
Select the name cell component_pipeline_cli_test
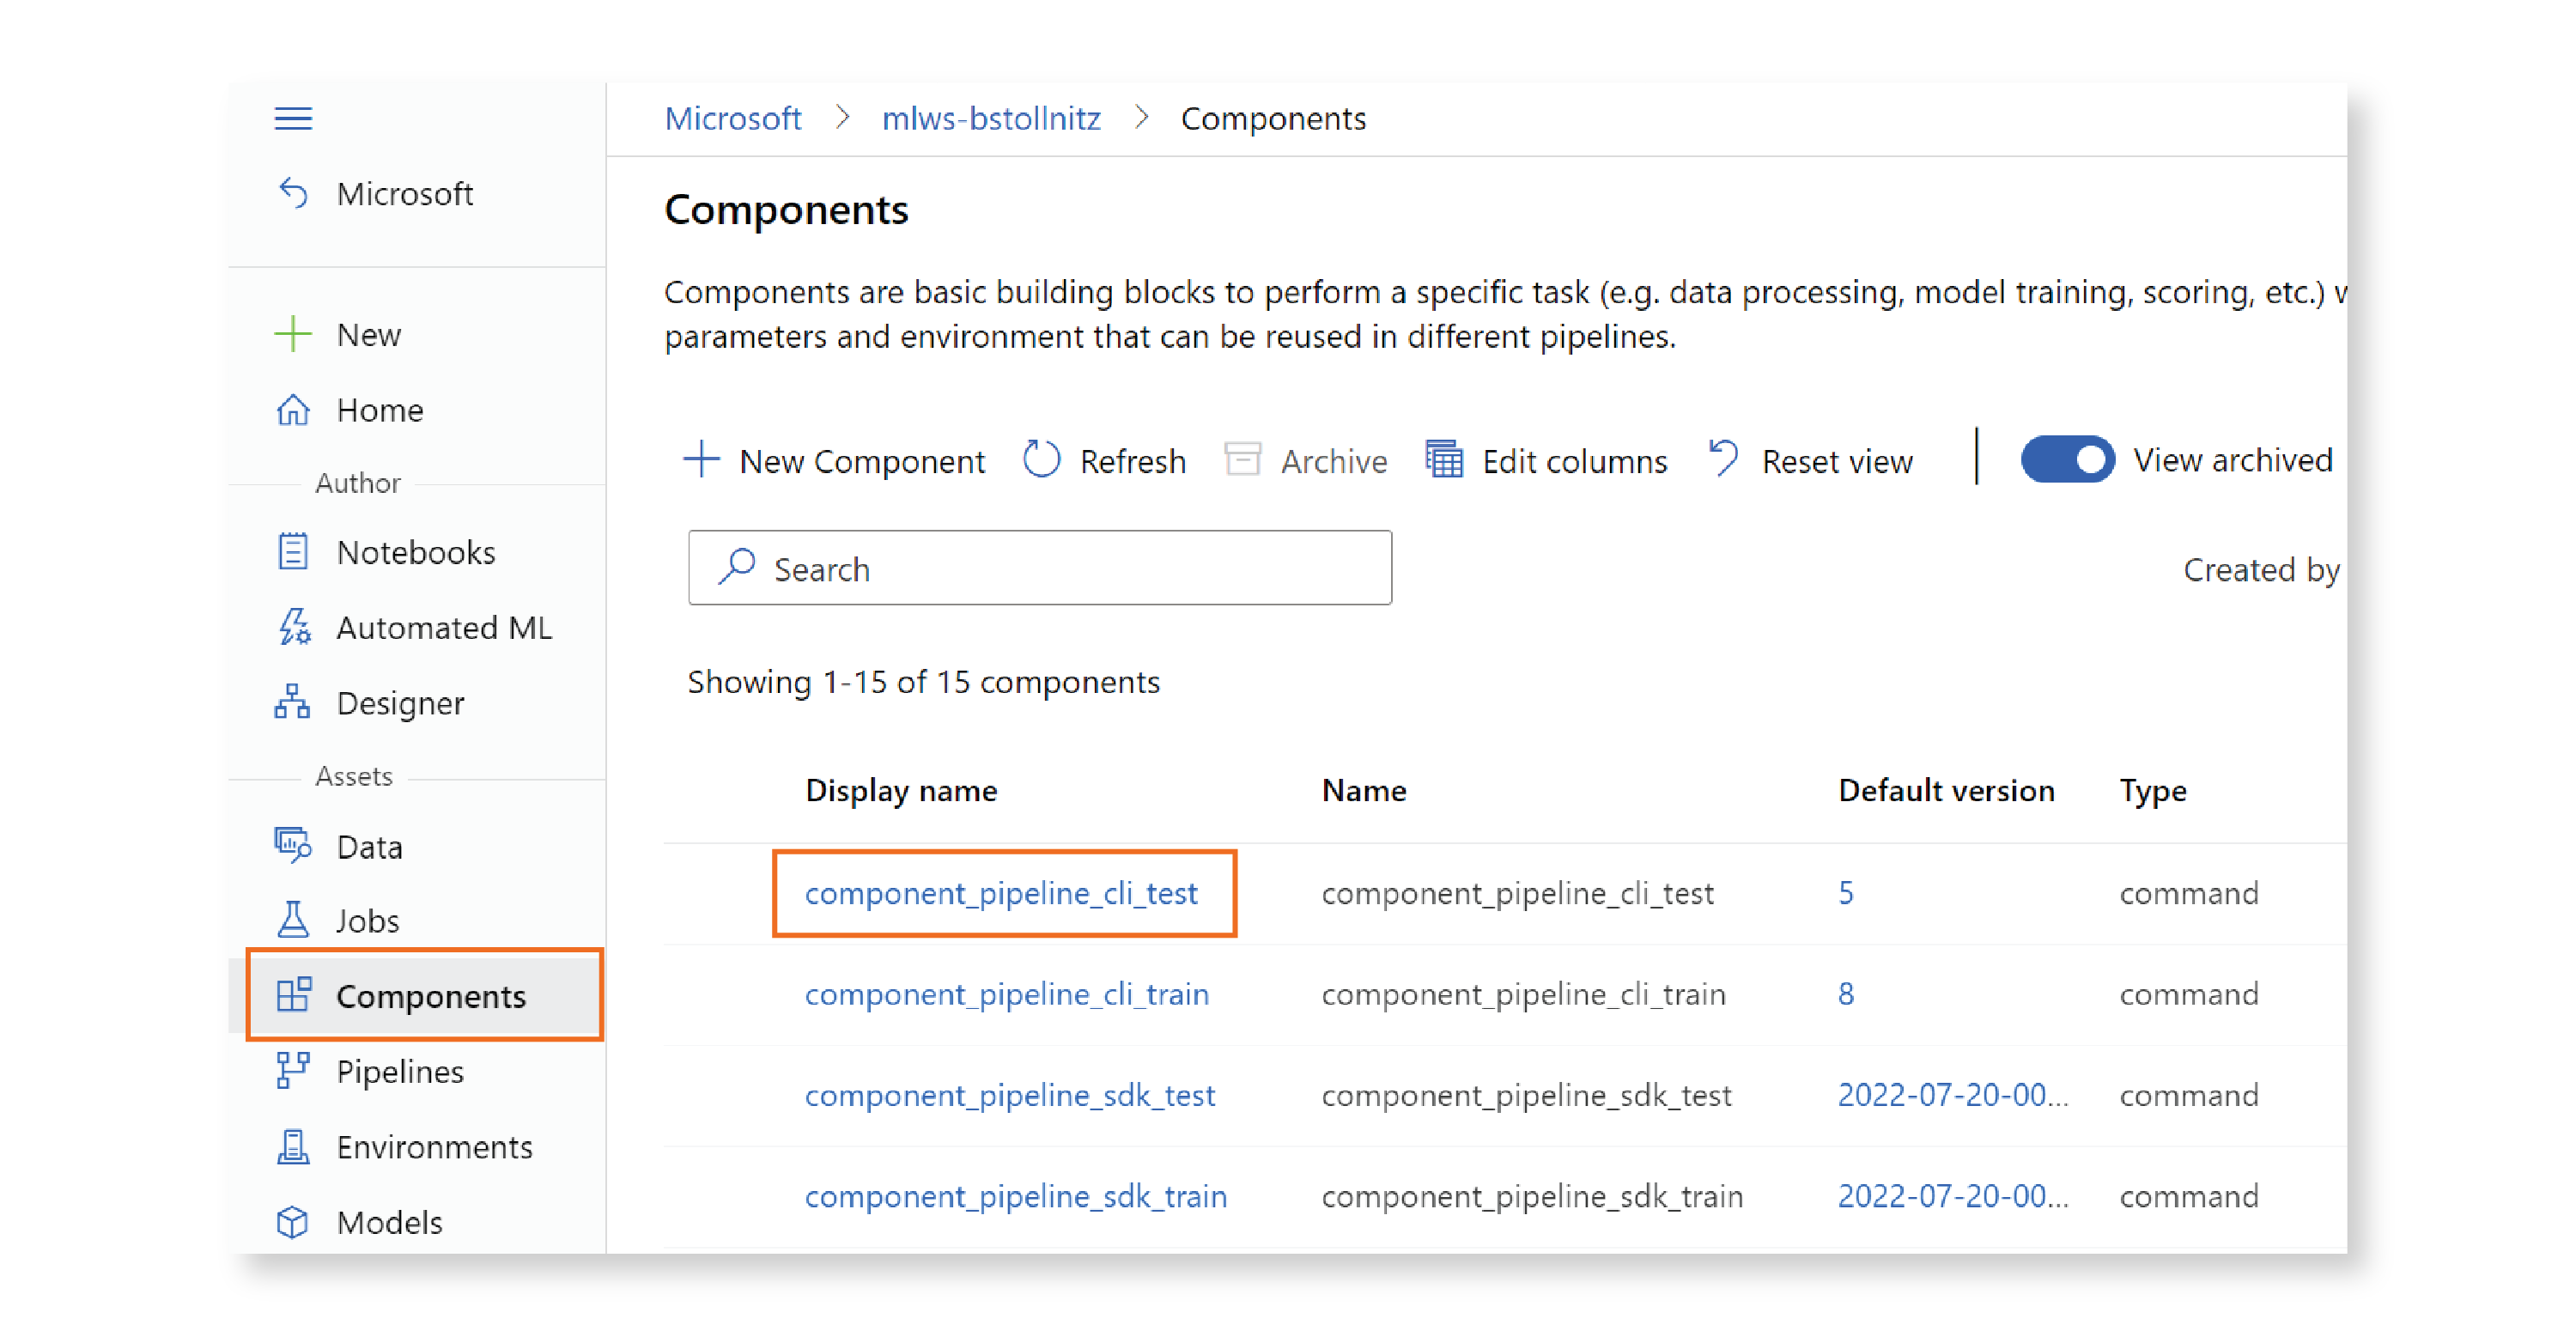point(1518,892)
